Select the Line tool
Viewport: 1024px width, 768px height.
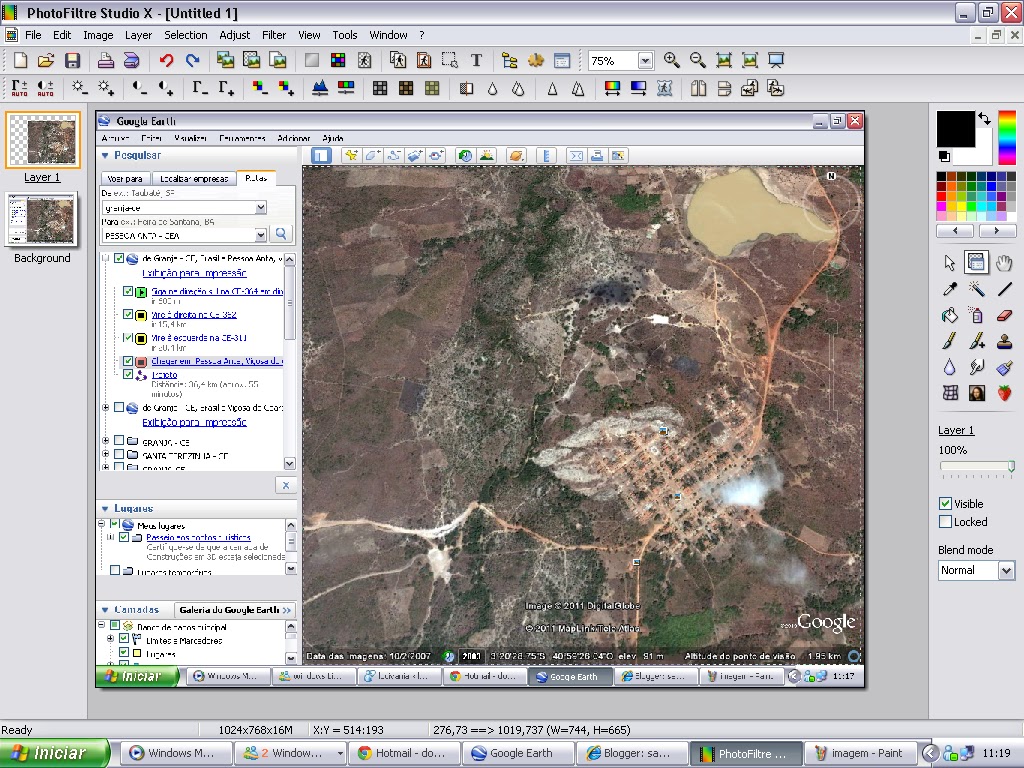[1004, 289]
